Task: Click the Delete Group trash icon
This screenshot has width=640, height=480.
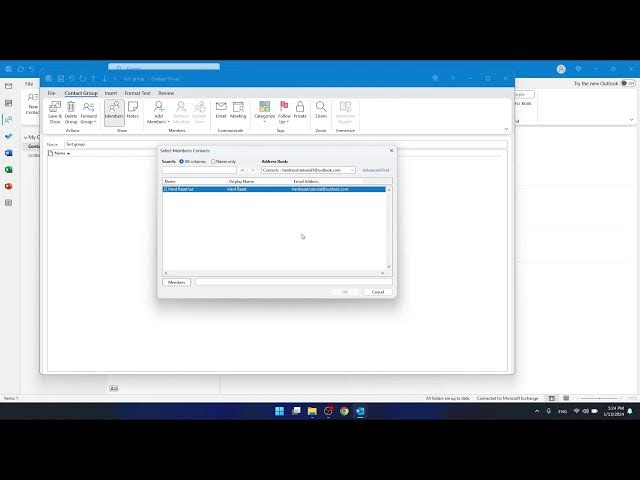Action: 71,113
